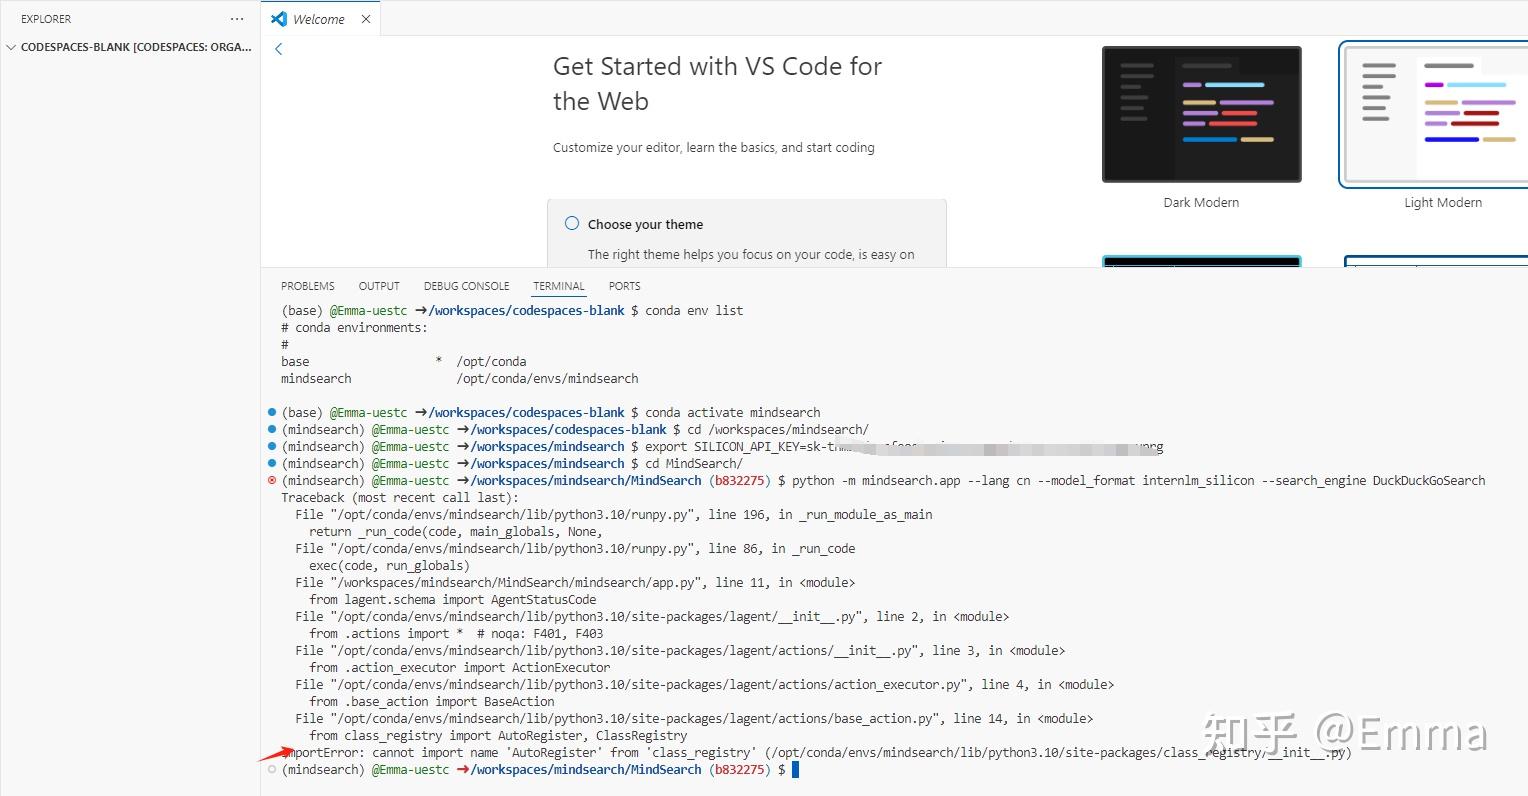
Task: Open the PORTS tab
Action: [x=624, y=286]
